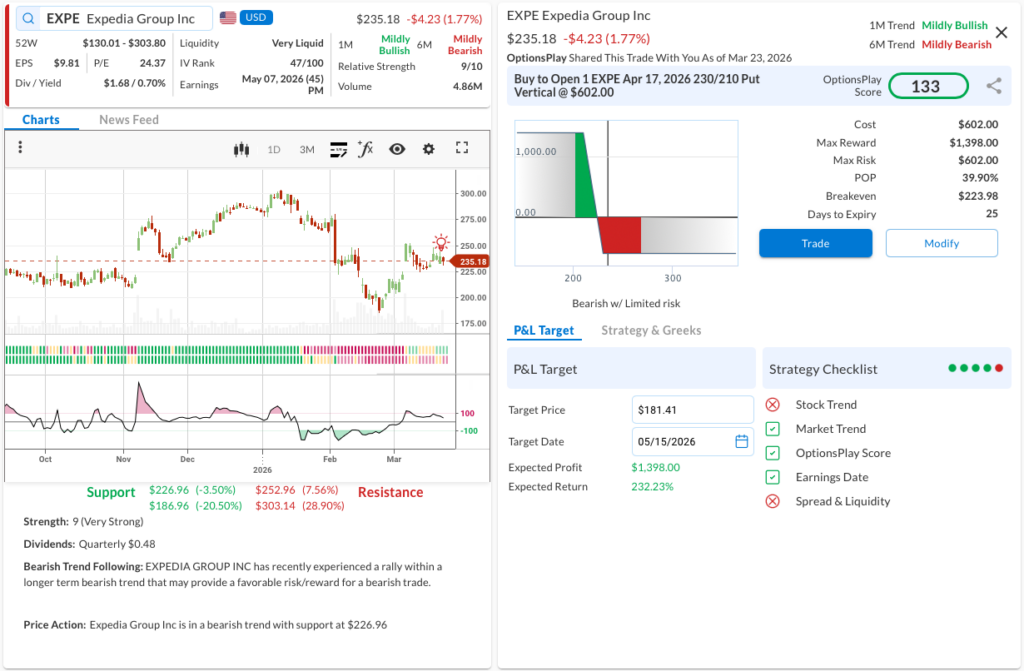Viewport: 1024px width, 671px height.
Task: Open the Target Date calendar picker
Action: click(x=741, y=441)
